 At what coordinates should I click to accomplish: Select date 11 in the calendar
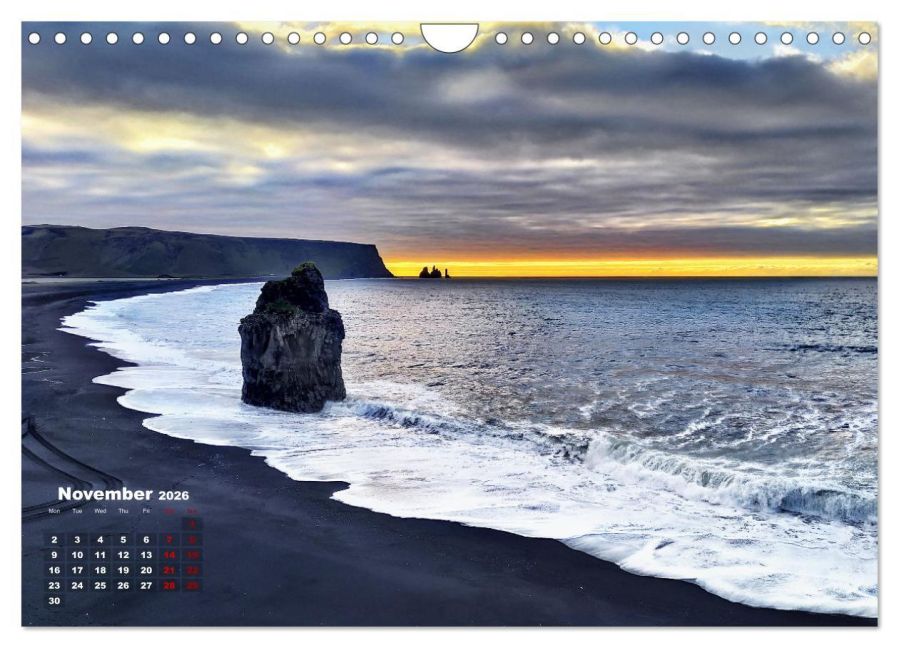[100, 555]
